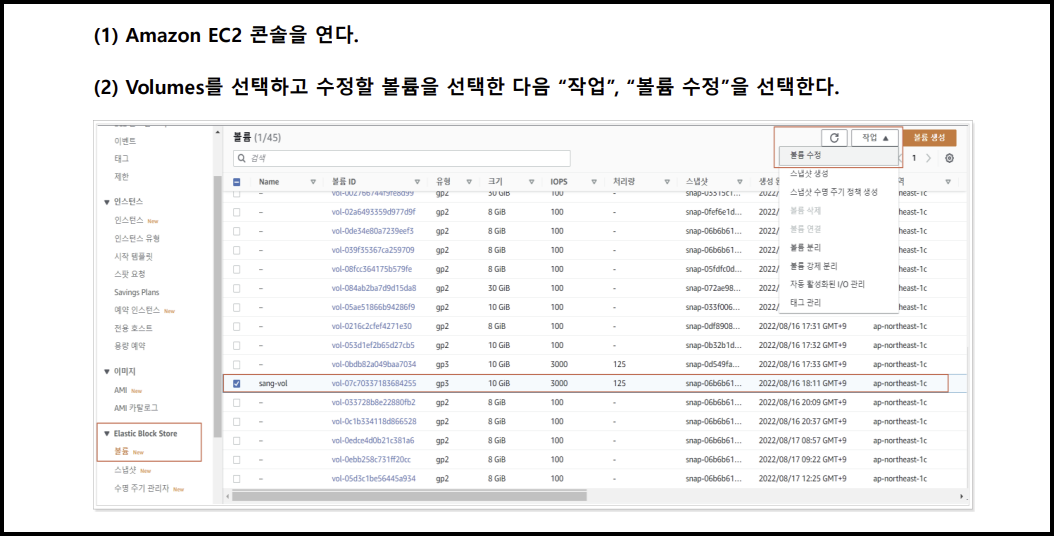Open 수명 주기 관리자 in sidebar
The height and width of the screenshot is (536, 1054).
[x=141, y=488]
